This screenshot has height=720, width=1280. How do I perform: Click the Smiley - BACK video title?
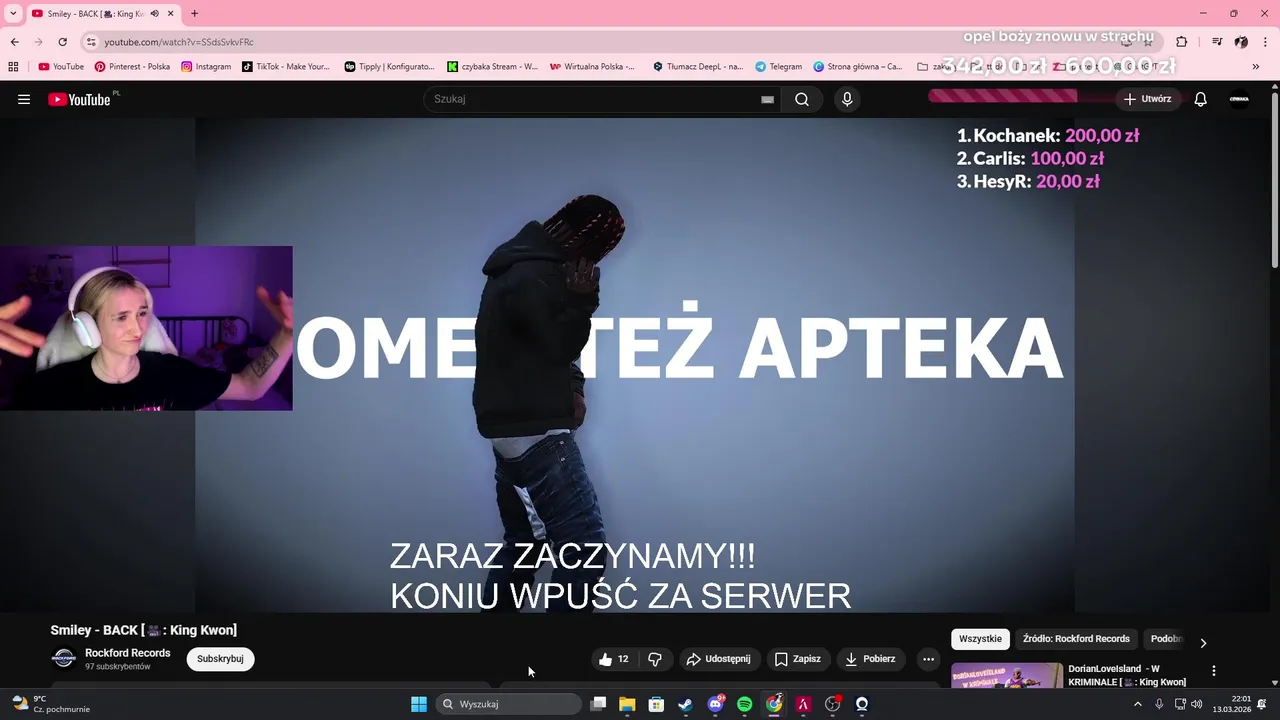[x=144, y=630]
